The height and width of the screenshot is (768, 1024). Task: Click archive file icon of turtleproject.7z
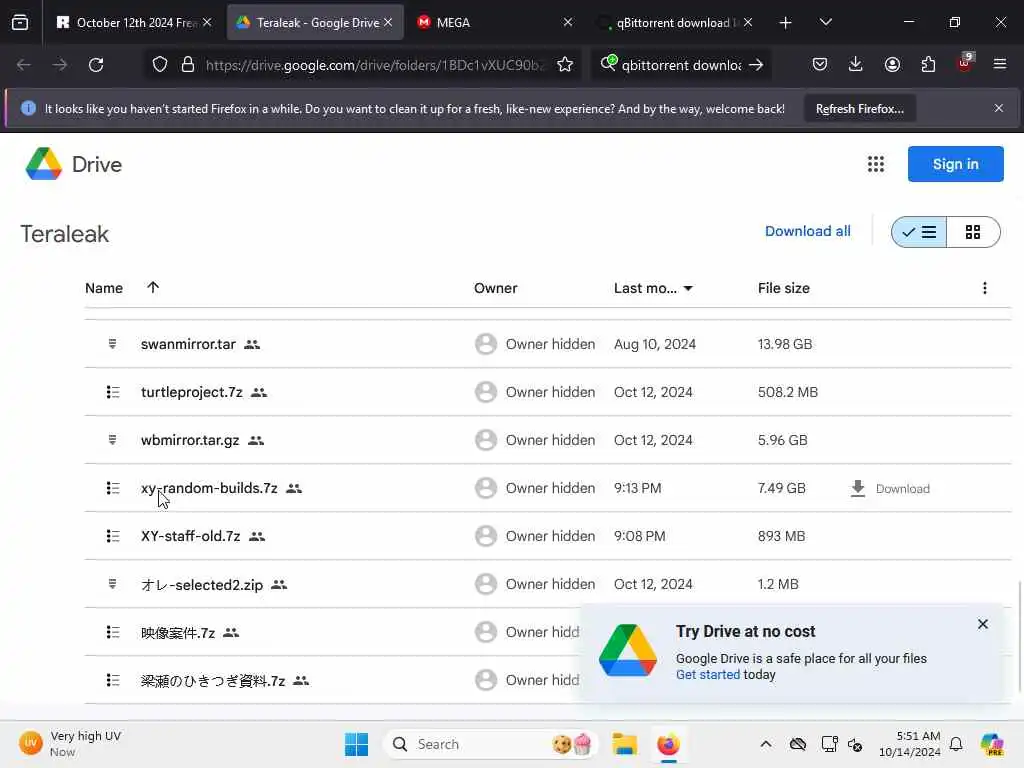click(113, 392)
